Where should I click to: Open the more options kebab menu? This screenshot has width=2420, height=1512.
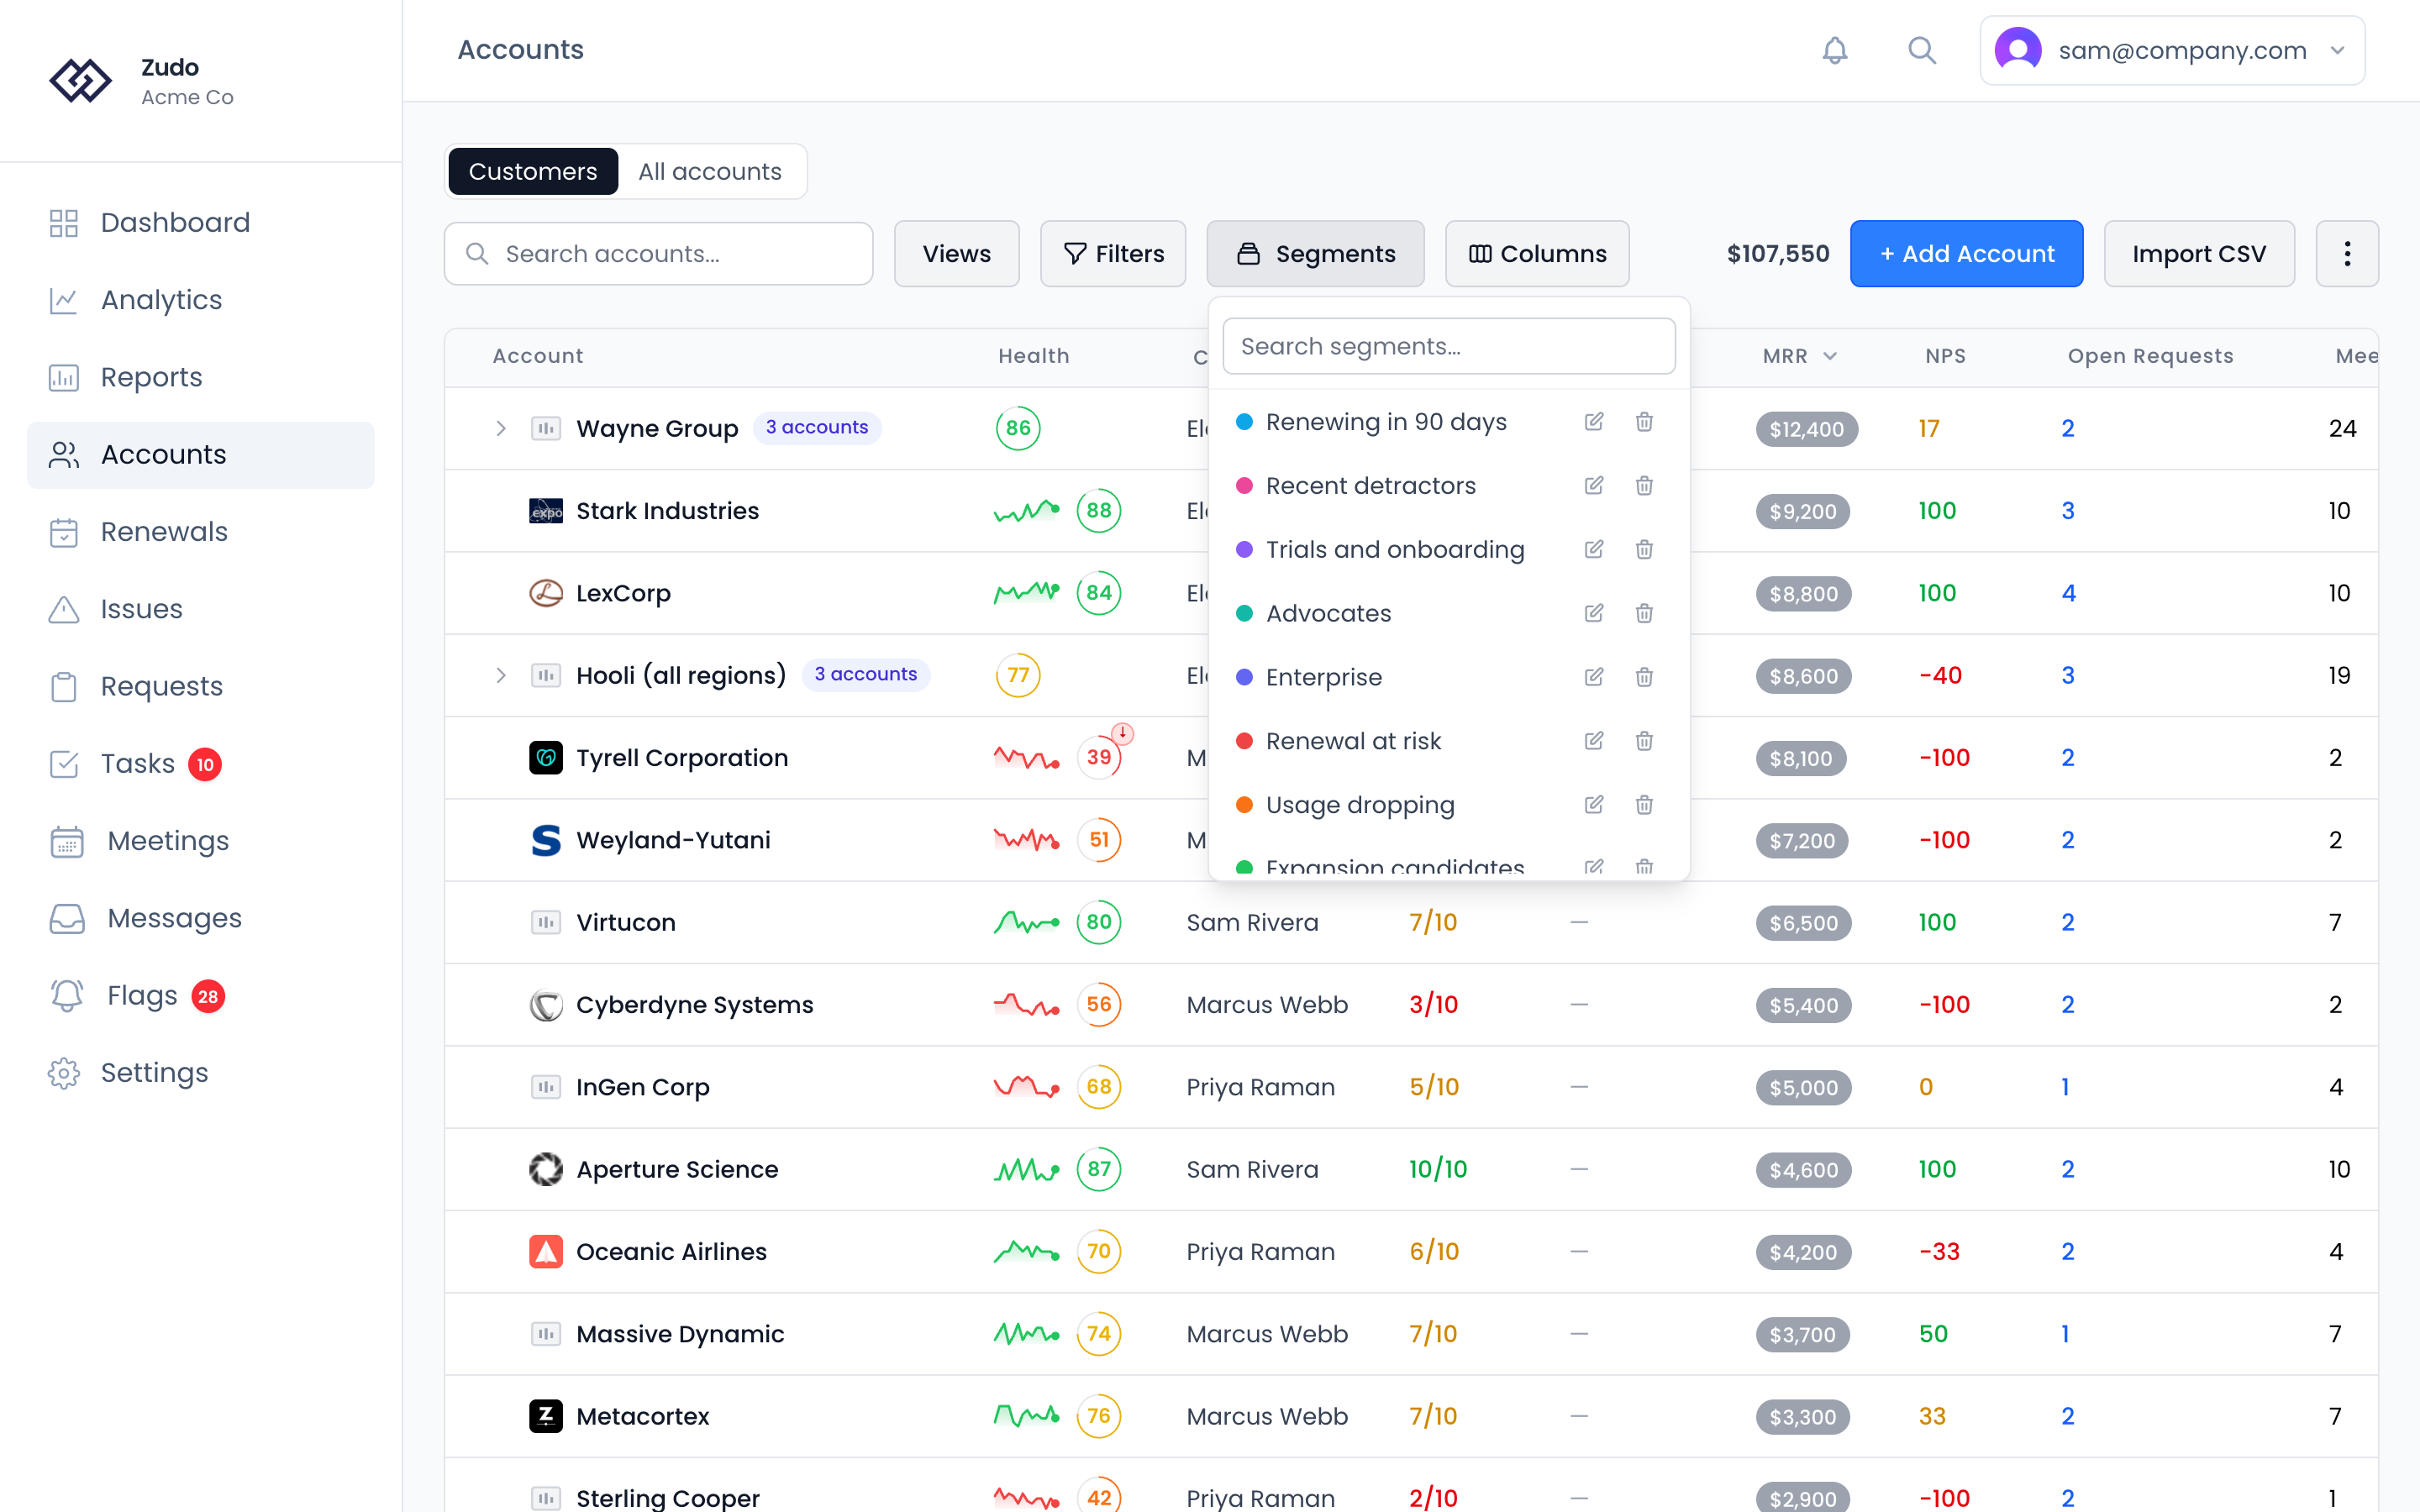[x=2346, y=254]
